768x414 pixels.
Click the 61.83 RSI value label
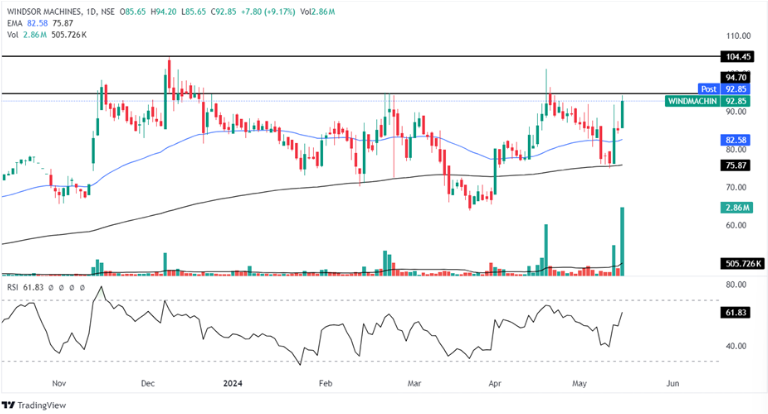point(737,313)
